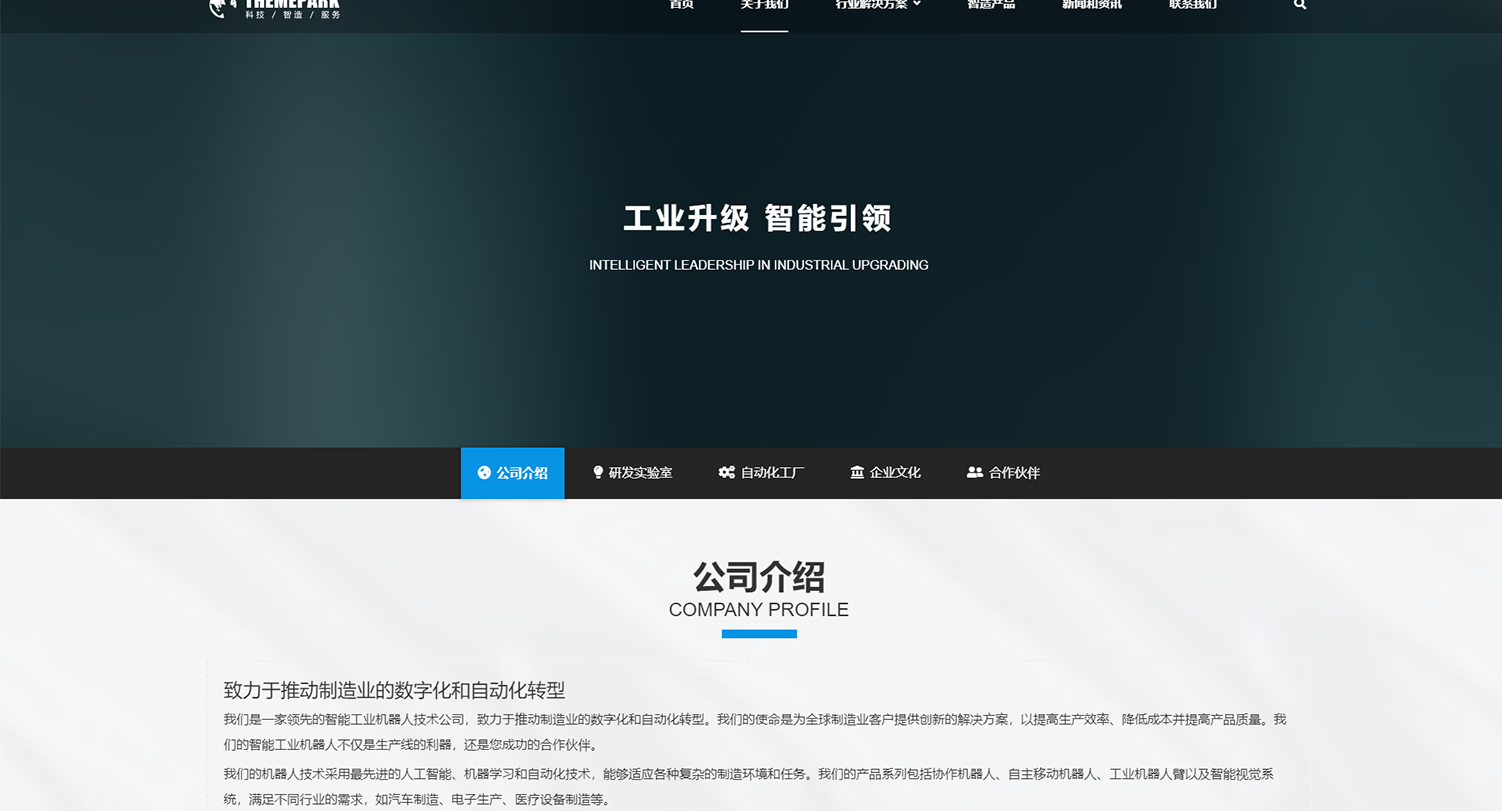
Task: Click the THEMEPARK wordmark in the header
Action: [x=293, y=2]
